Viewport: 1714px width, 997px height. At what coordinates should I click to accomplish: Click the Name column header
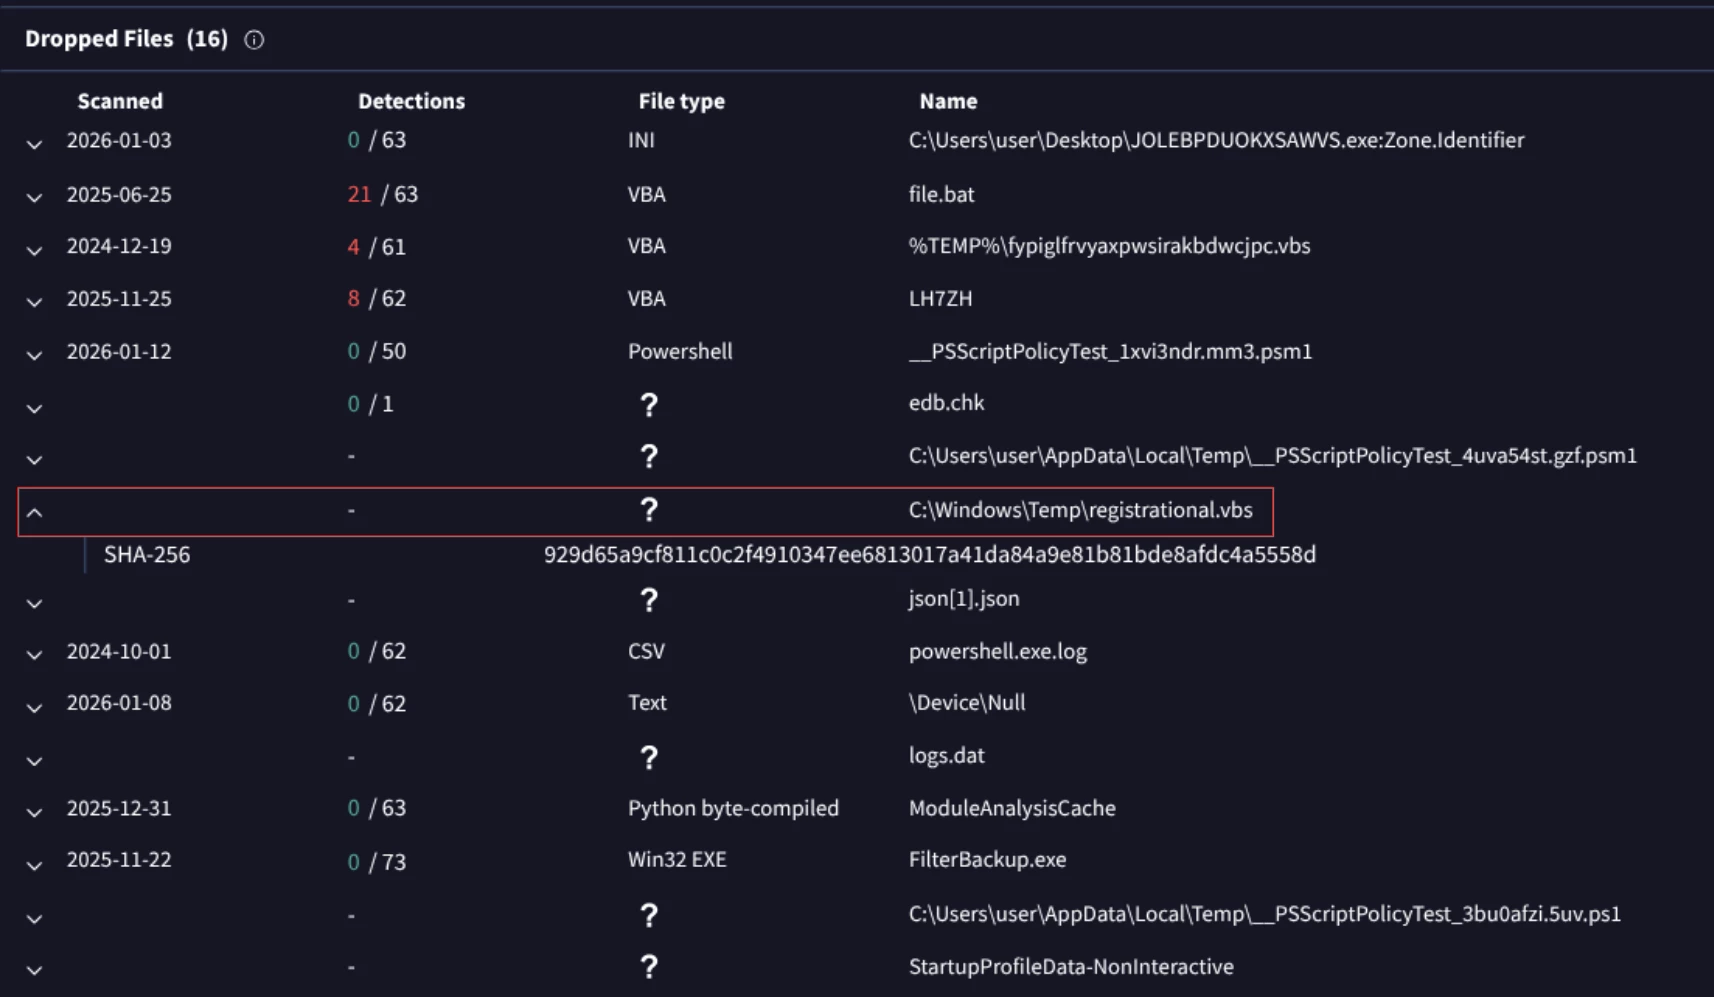pos(948,101)
